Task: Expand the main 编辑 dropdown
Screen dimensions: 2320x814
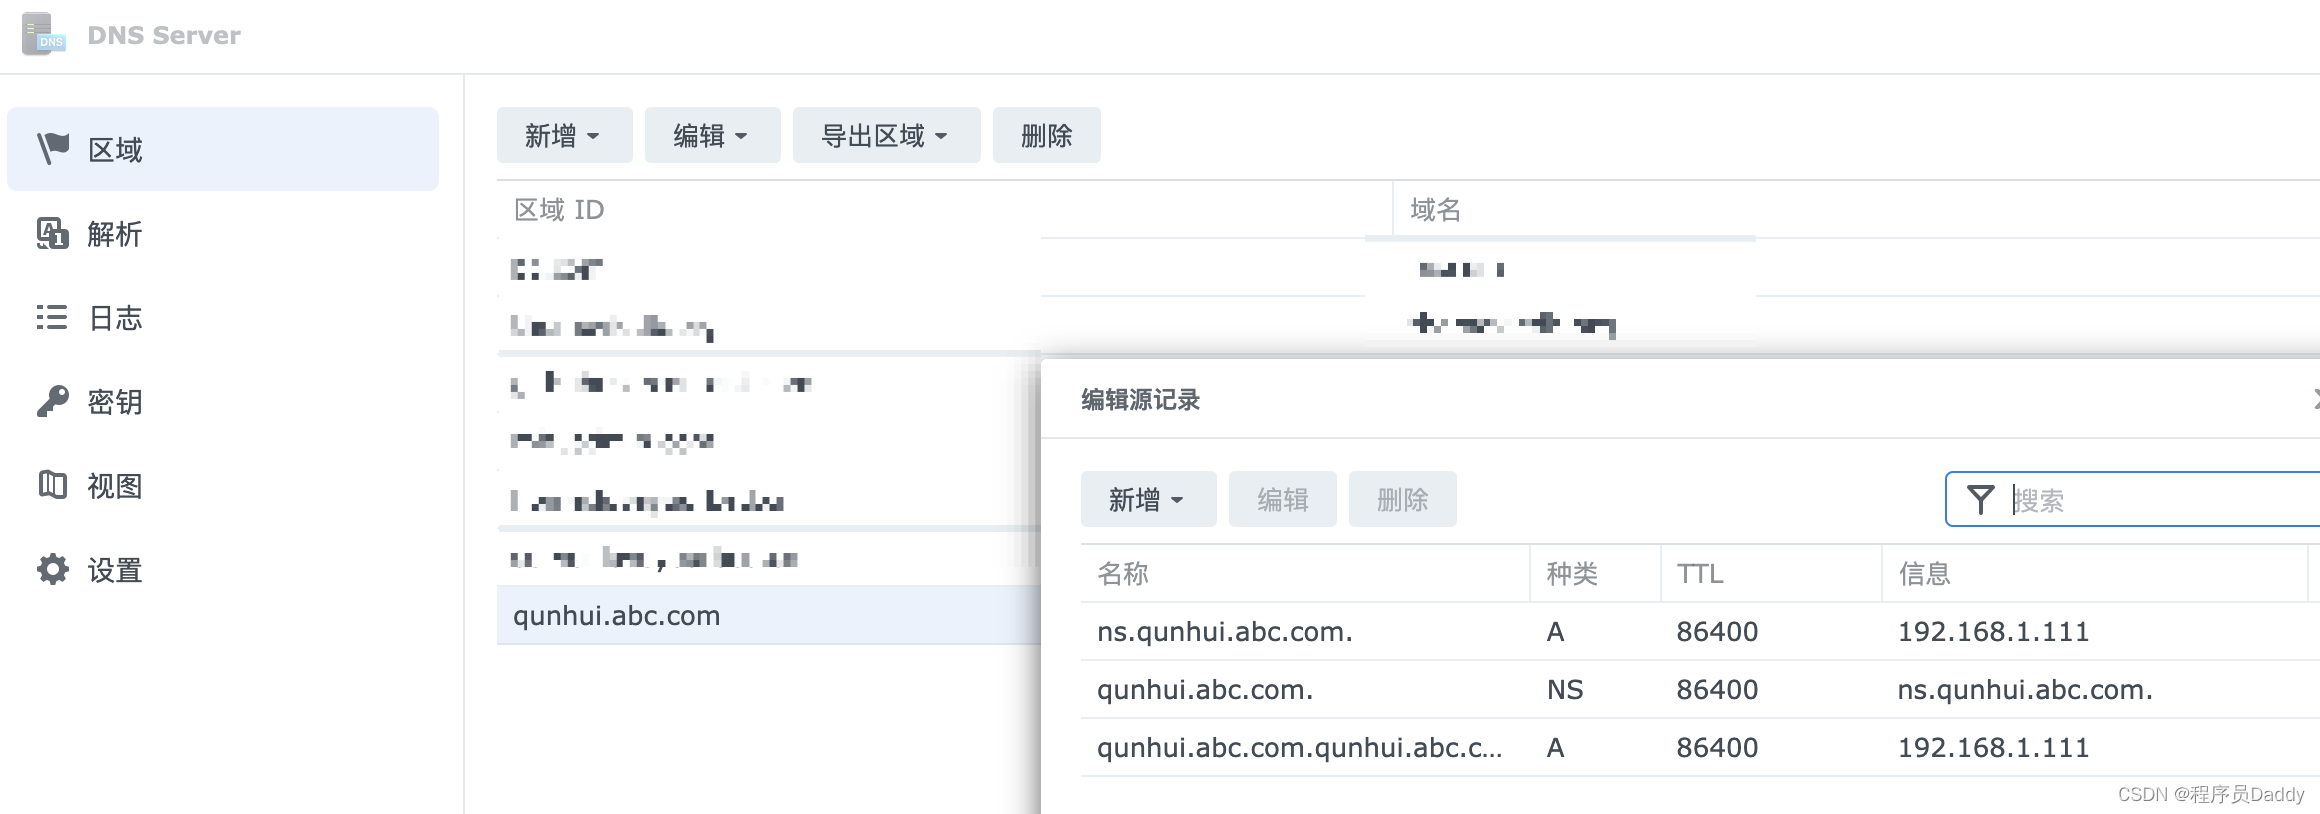Action: point(712,135)
